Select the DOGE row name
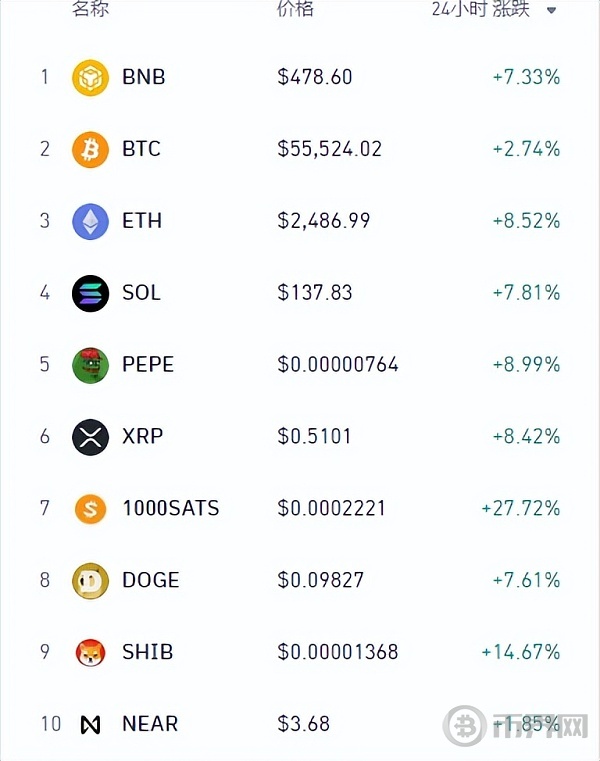The height and width of the screenshot is (761, 600). 151,580
